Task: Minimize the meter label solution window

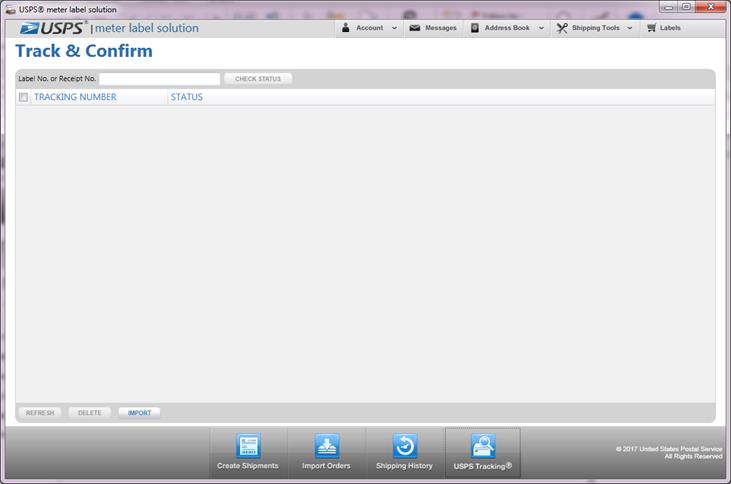Action: (668, 7)
